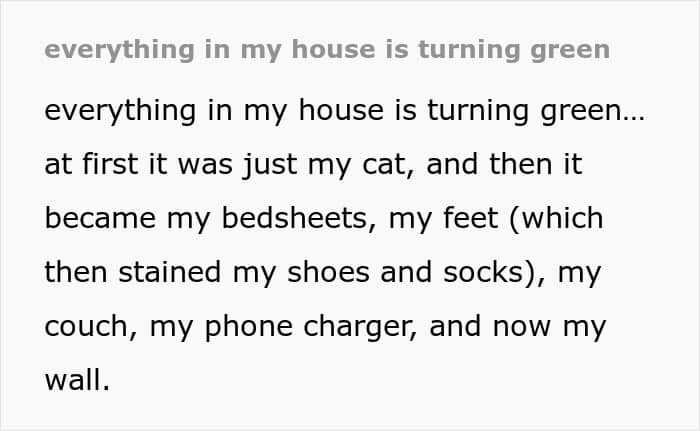Click the word "charger,"

click(x=361, y=327)
